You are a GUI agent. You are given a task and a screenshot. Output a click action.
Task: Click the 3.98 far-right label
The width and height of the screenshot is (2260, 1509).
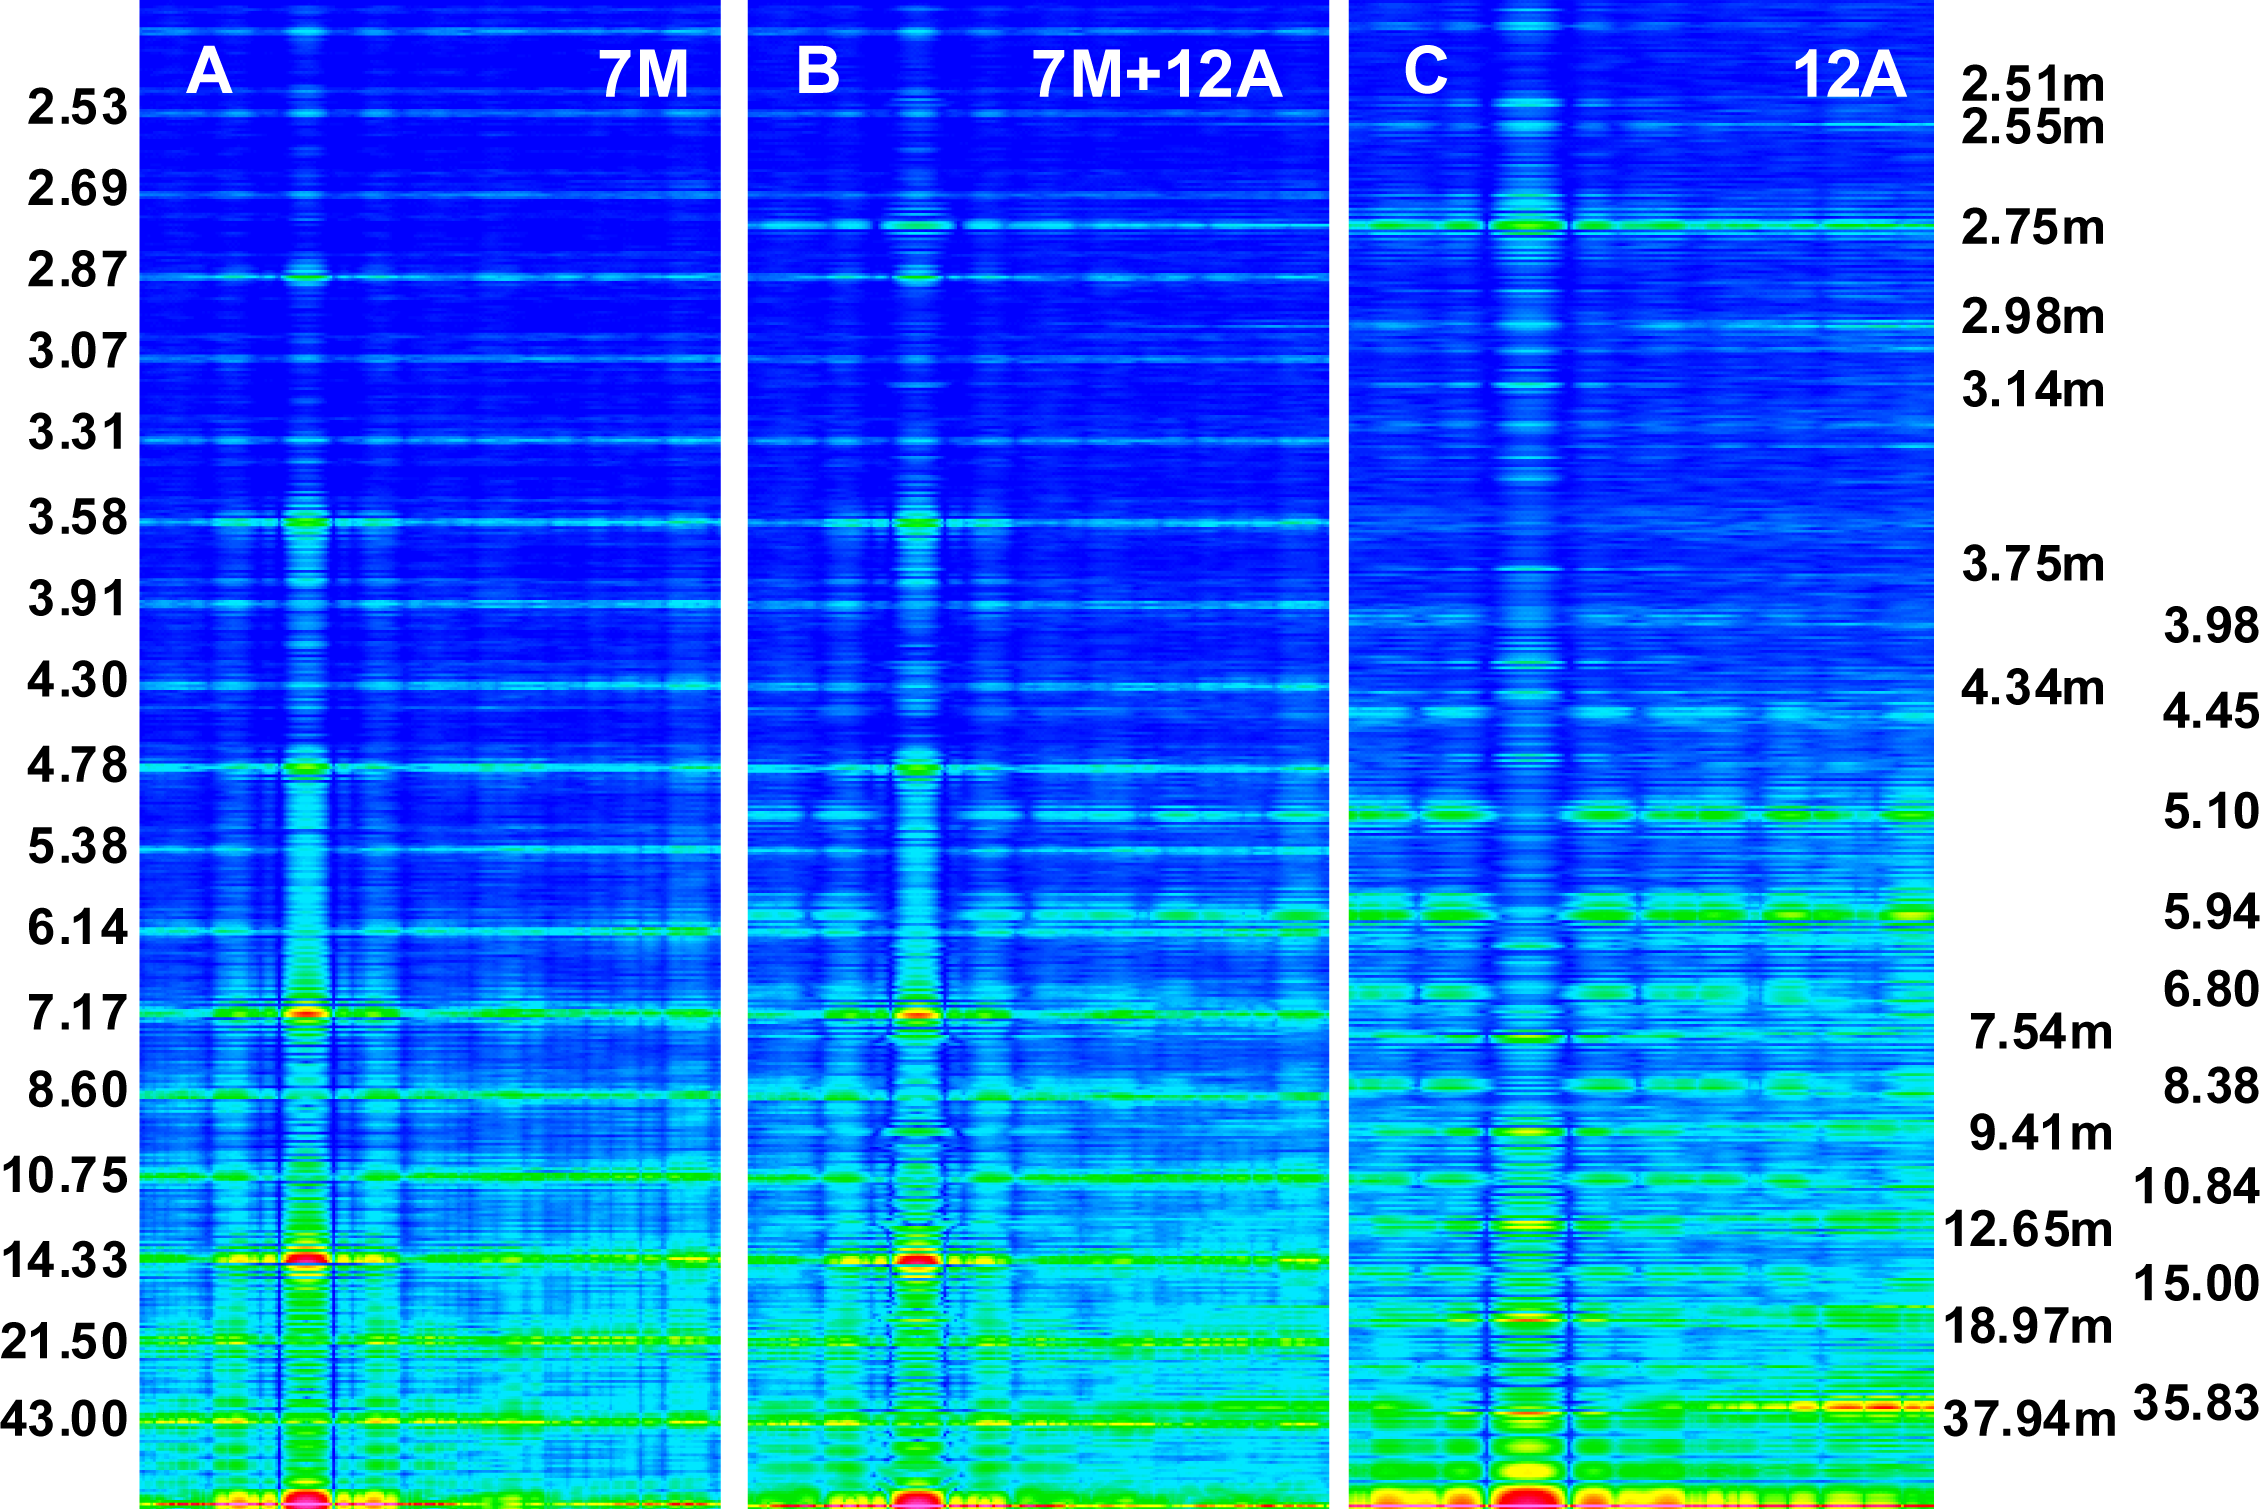[x=2211, y=626]
